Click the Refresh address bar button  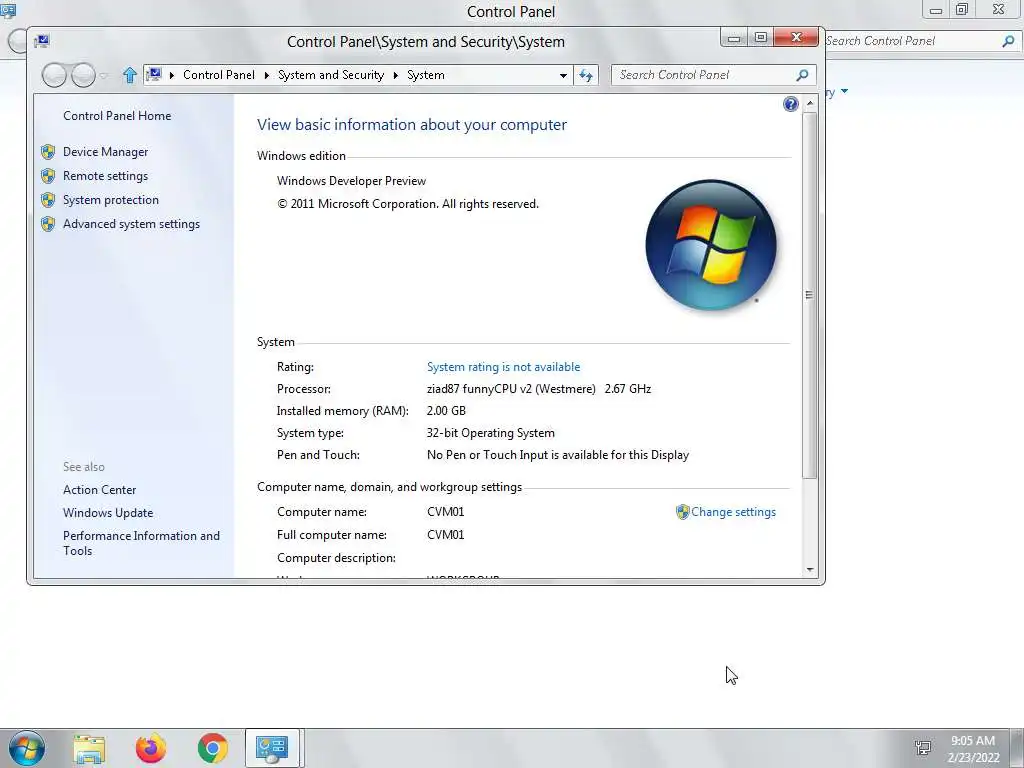pyautogui.click(x=586, y=75)
